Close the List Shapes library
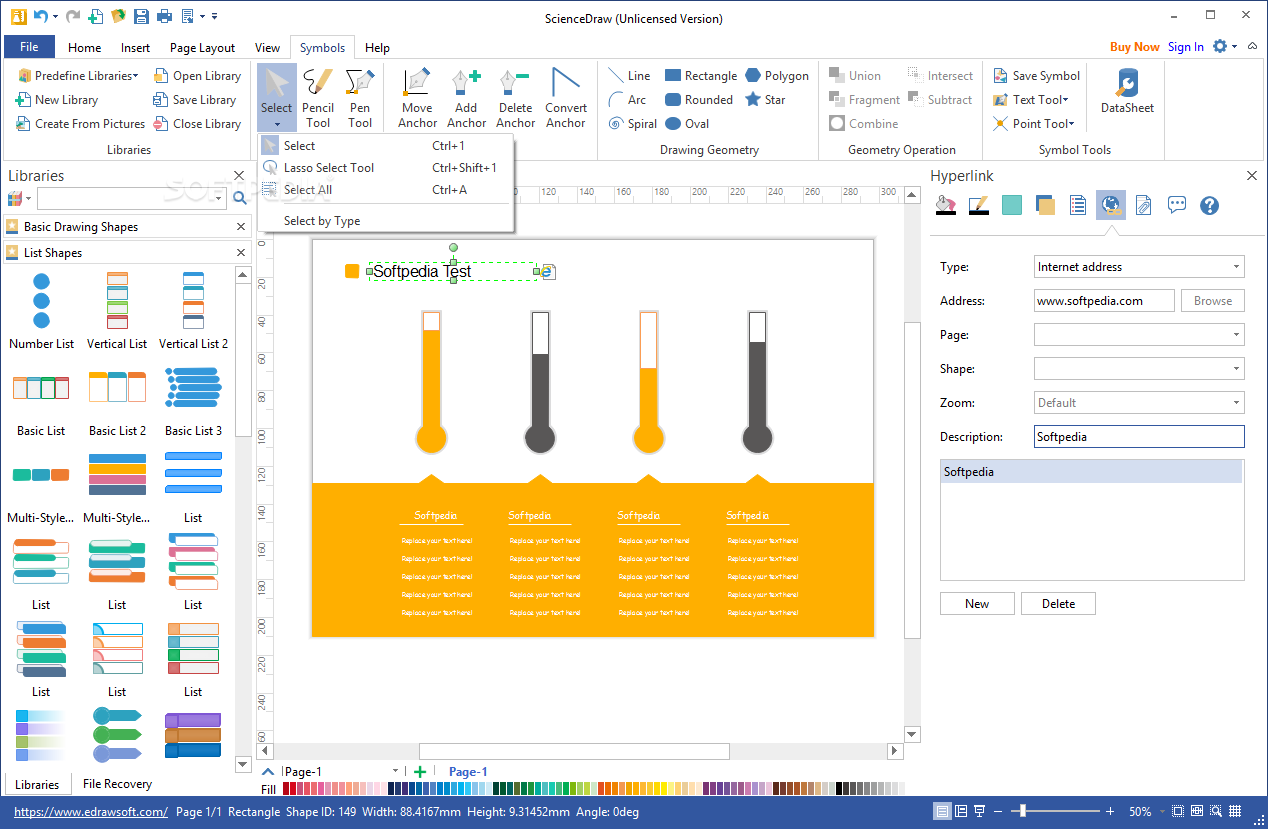The height and width of the screenshot is (829, 1268). point(240,253)
